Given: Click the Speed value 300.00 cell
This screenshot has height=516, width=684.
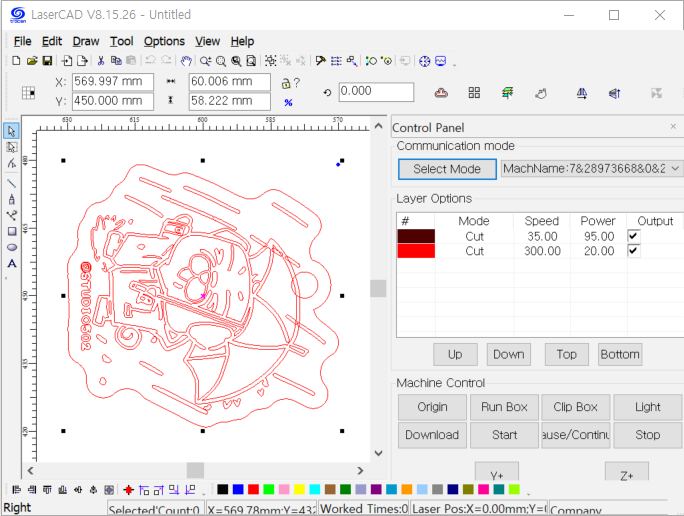Looking at the screenshot, I should 542,251.
